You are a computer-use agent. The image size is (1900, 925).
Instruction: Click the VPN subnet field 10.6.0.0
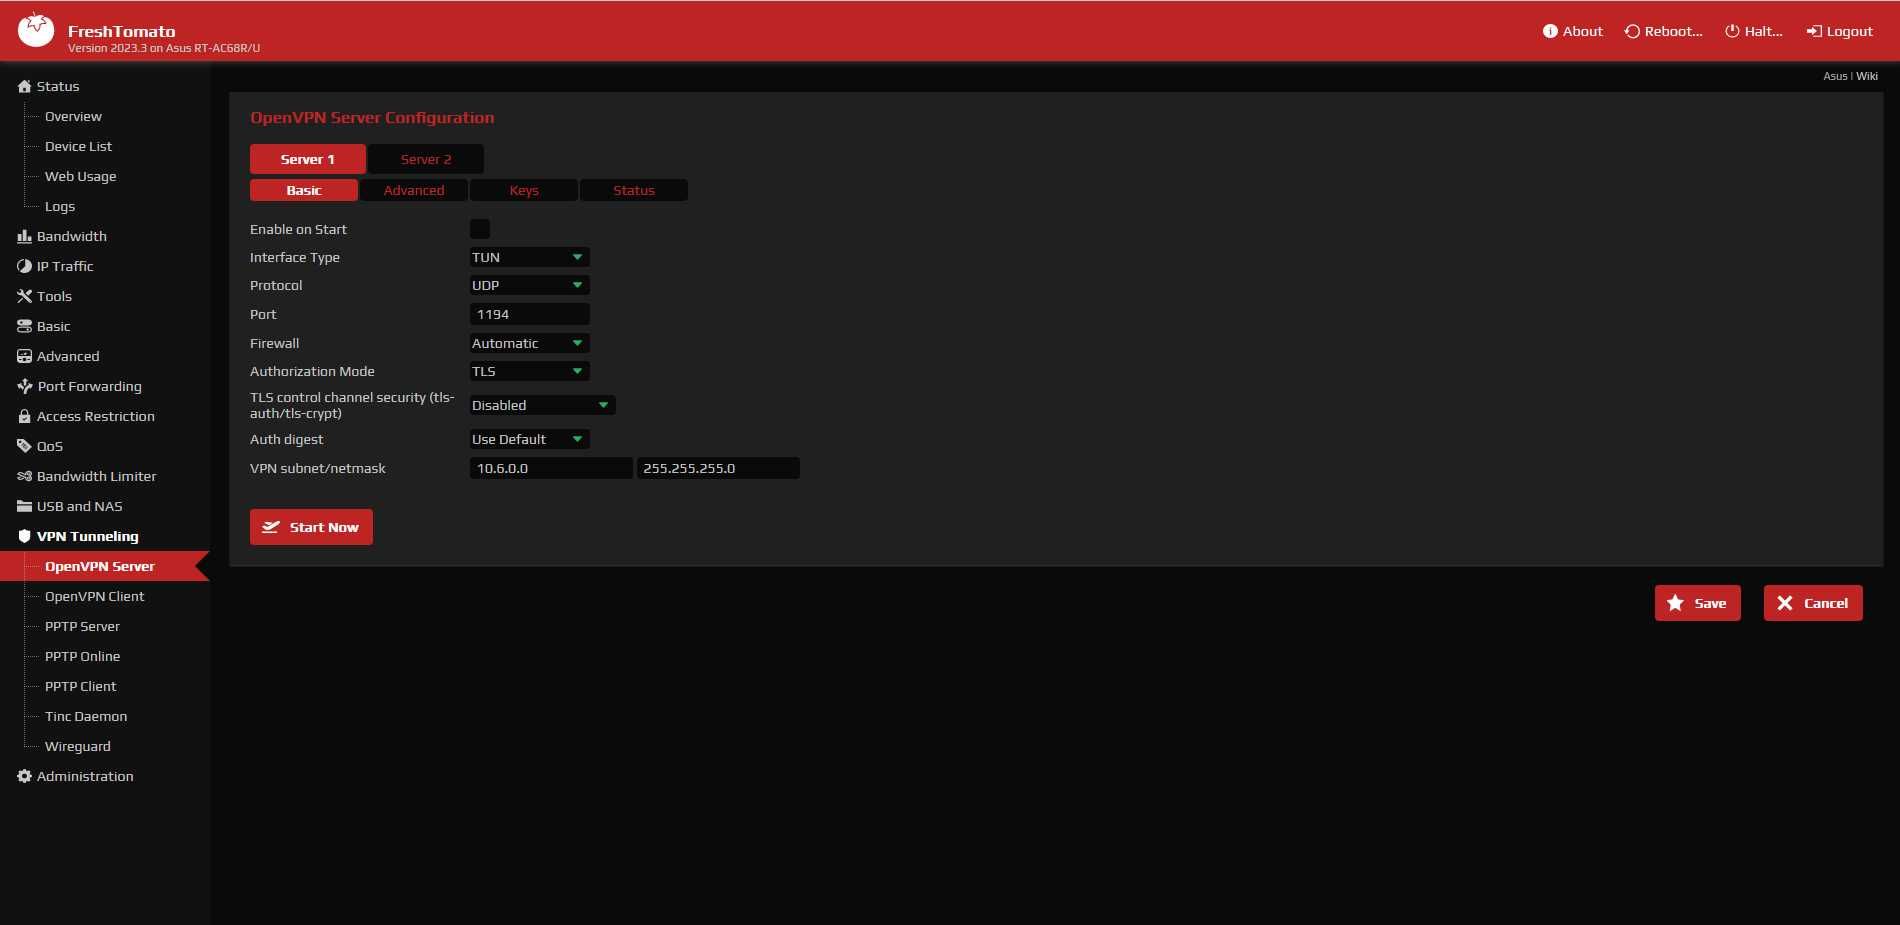(x=551, y=468)
